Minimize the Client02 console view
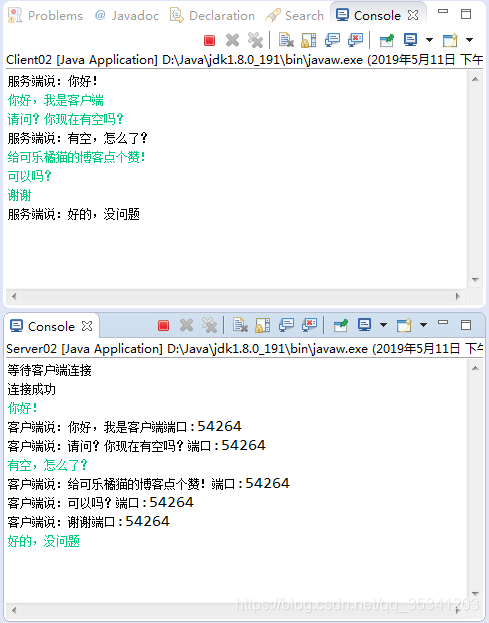The height and width of the screenshot is (623, 489). click(x=443, y=12)
